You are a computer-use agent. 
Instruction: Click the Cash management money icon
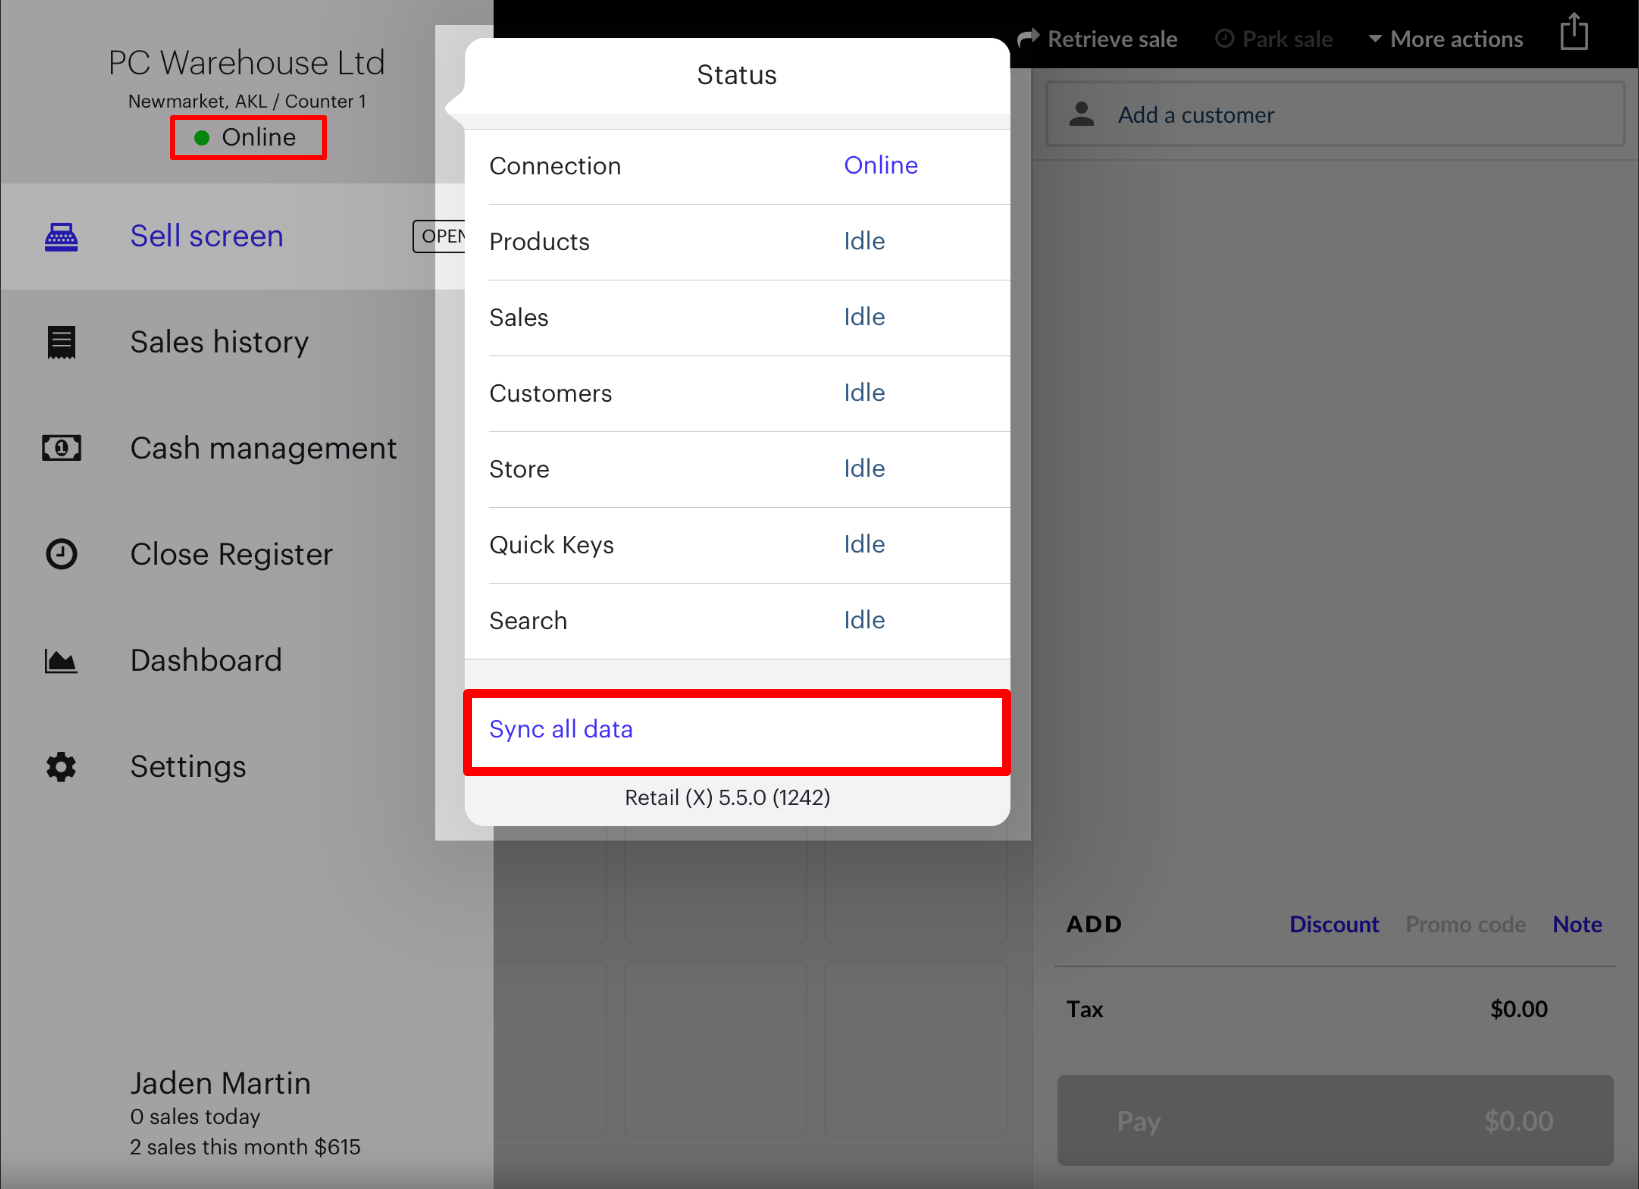coord(61,448)
